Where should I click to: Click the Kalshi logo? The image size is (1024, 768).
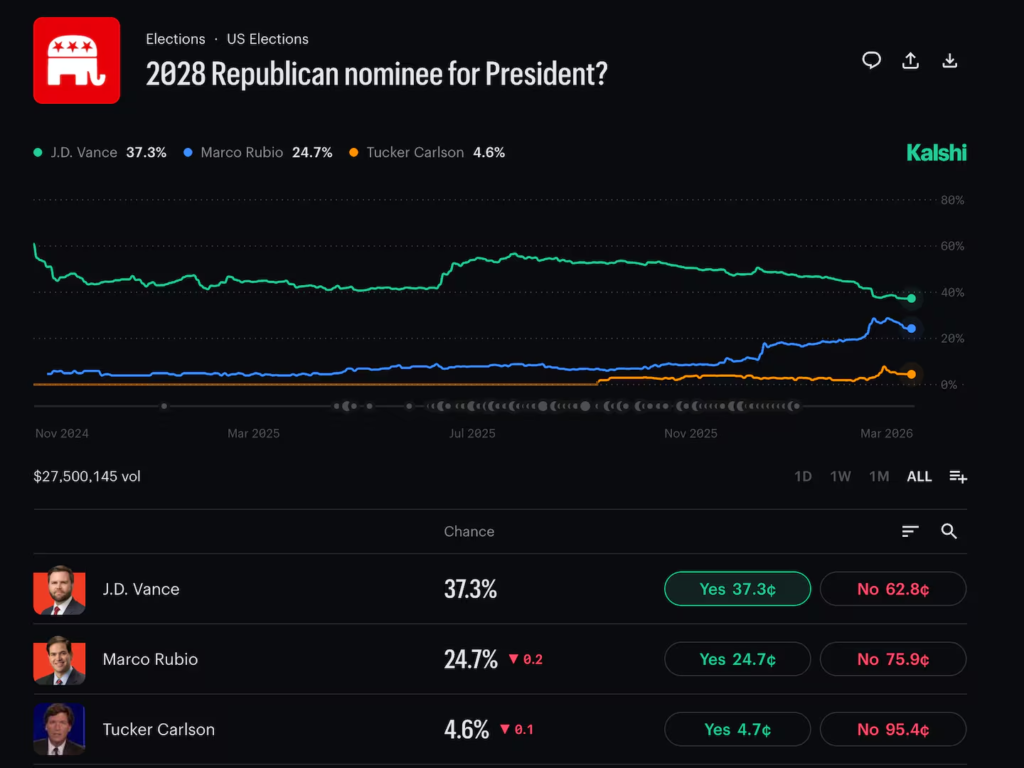pos(936,153)
